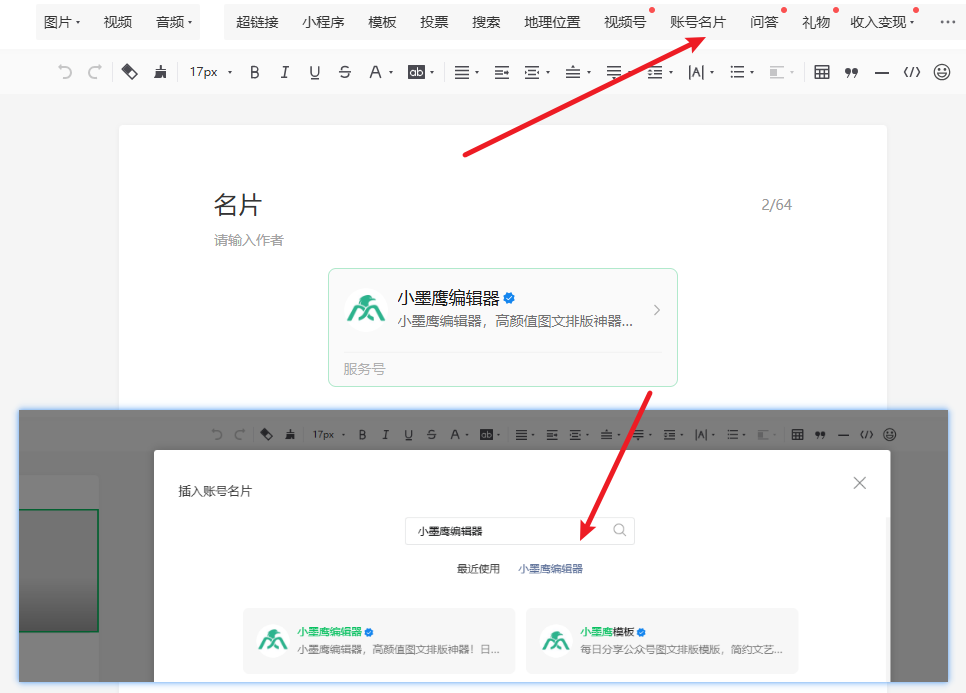This screenshot has width=966, height=693.
Task: Close the 插入账号名片 dialog
Action: pos(859,483)
